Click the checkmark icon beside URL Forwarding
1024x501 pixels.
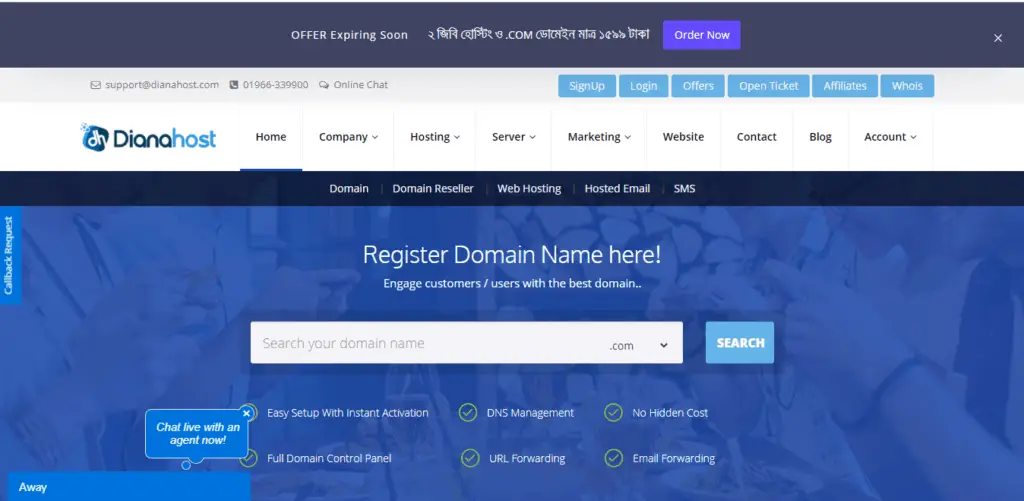point(470,459)
